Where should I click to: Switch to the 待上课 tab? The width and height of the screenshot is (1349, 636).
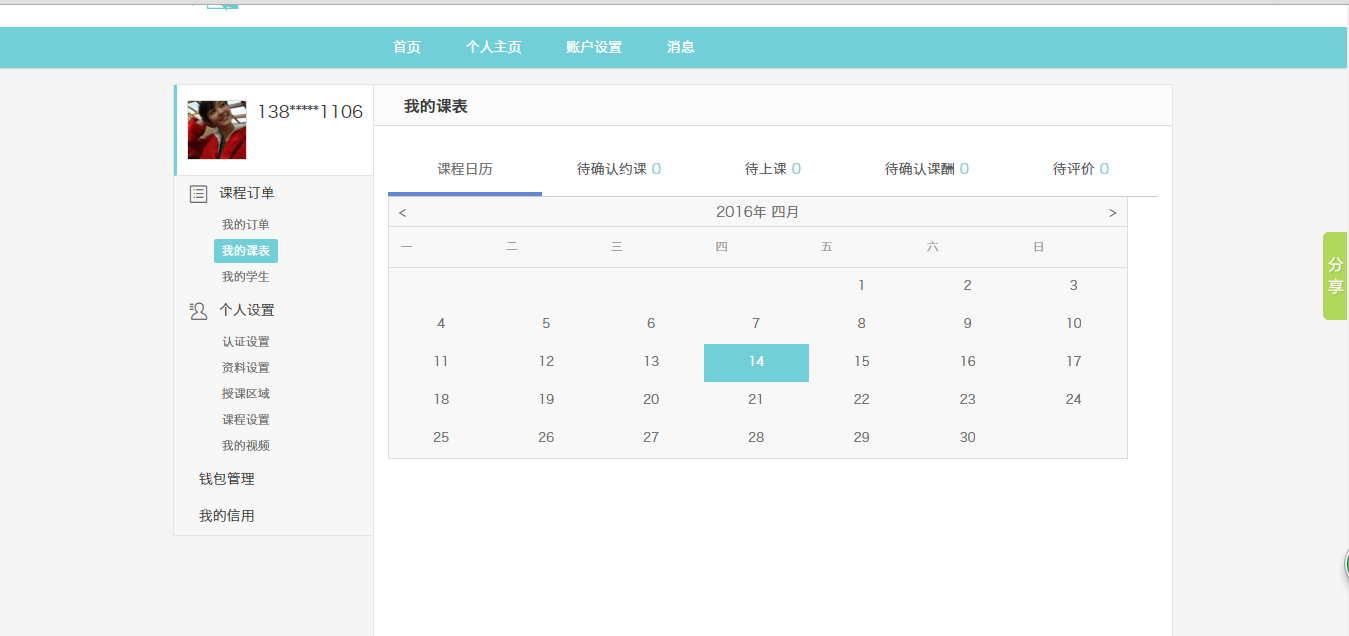(772, 169)
